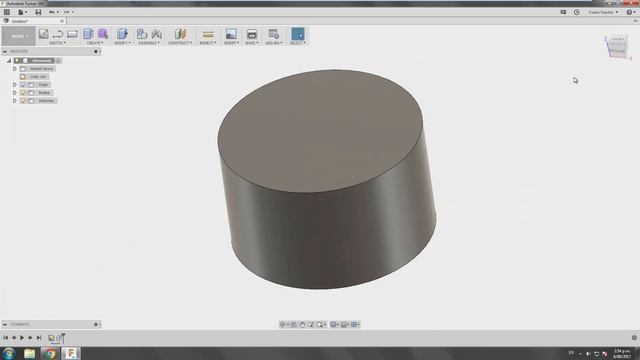The width and height of the screenshot is (640, 360).
Task: Expand the Named Views folder
Action: [x=15, y=69]
